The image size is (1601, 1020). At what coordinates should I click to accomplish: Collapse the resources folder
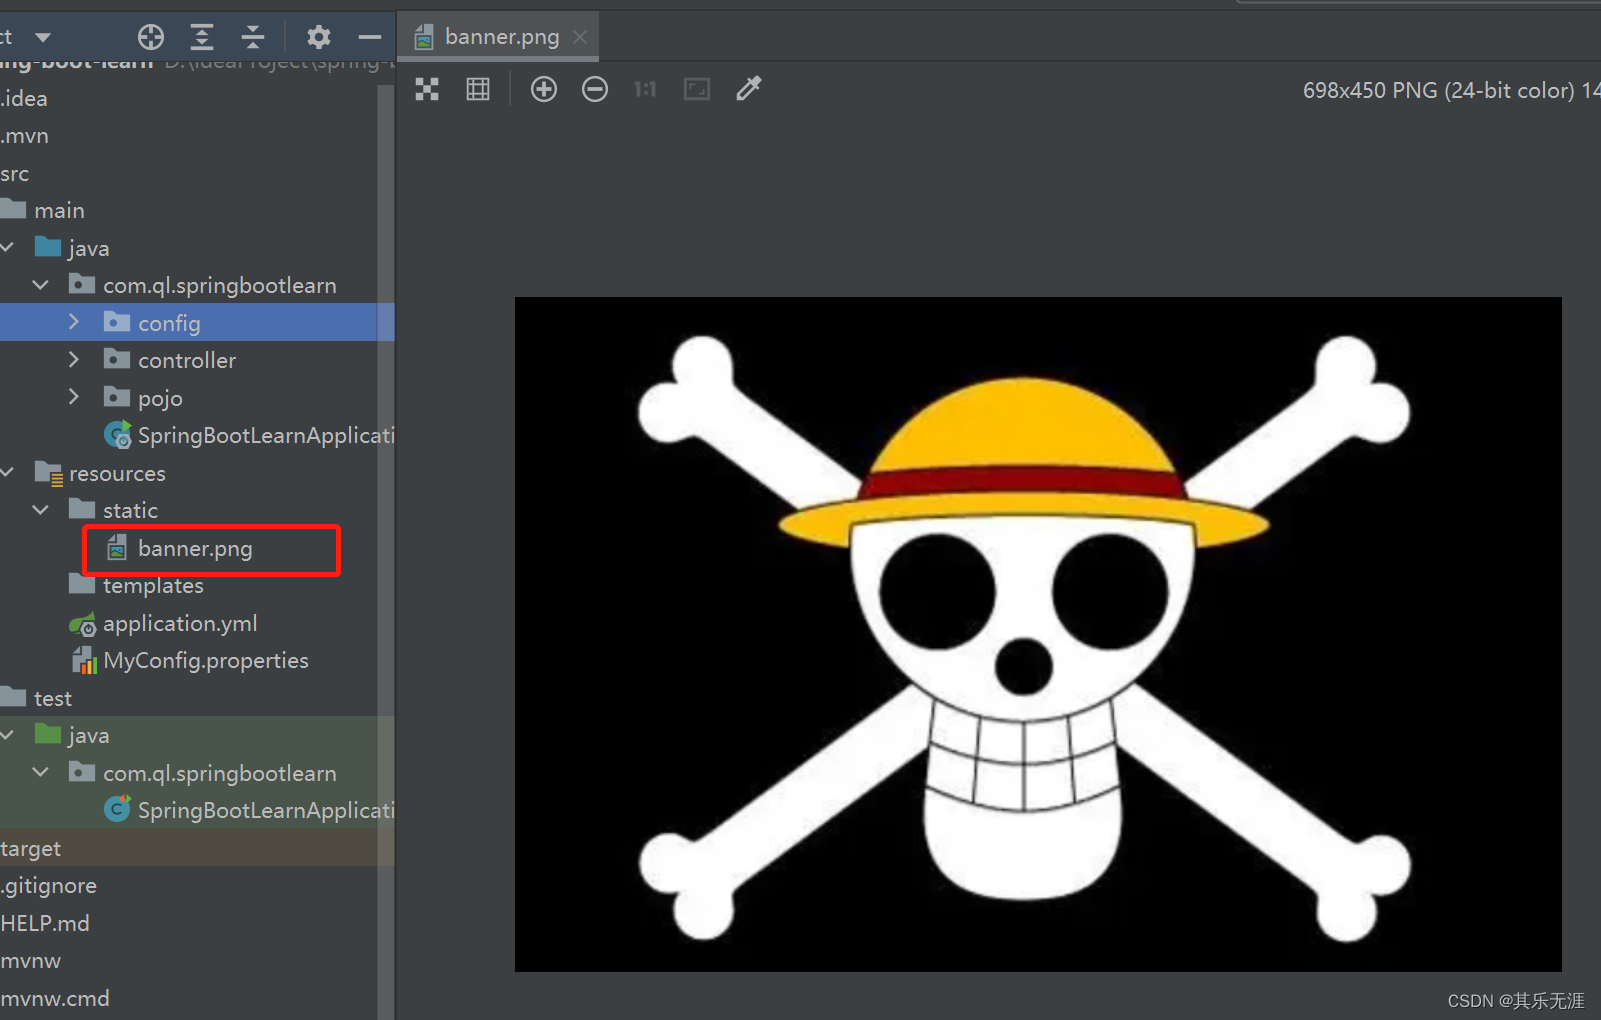pyautogui.click(x=7, y=472)
